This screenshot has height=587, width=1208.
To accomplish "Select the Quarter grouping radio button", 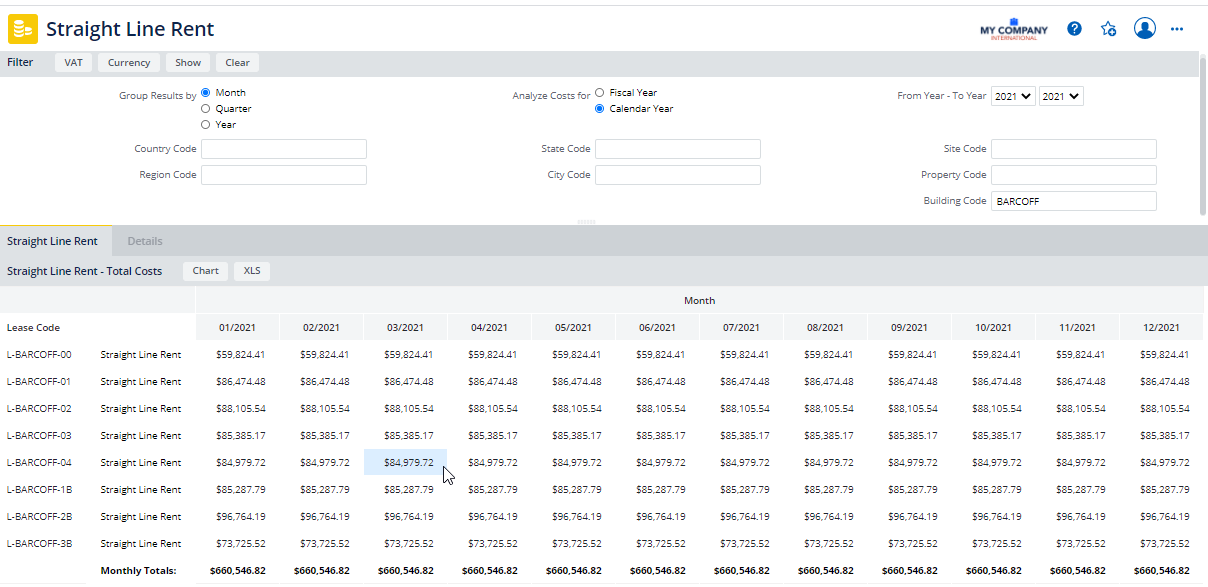I will click(206, 108).
